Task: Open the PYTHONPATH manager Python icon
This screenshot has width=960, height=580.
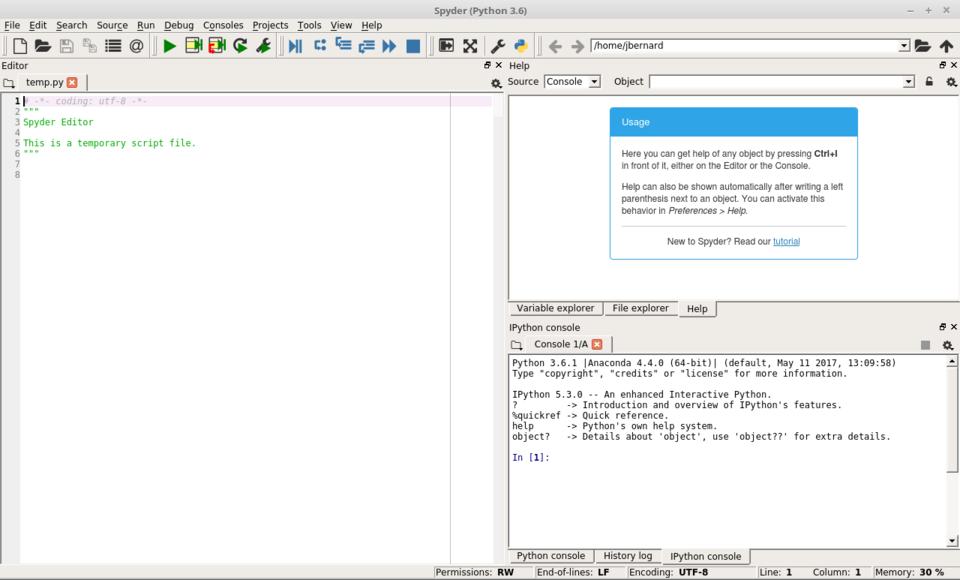Action: 521,46
